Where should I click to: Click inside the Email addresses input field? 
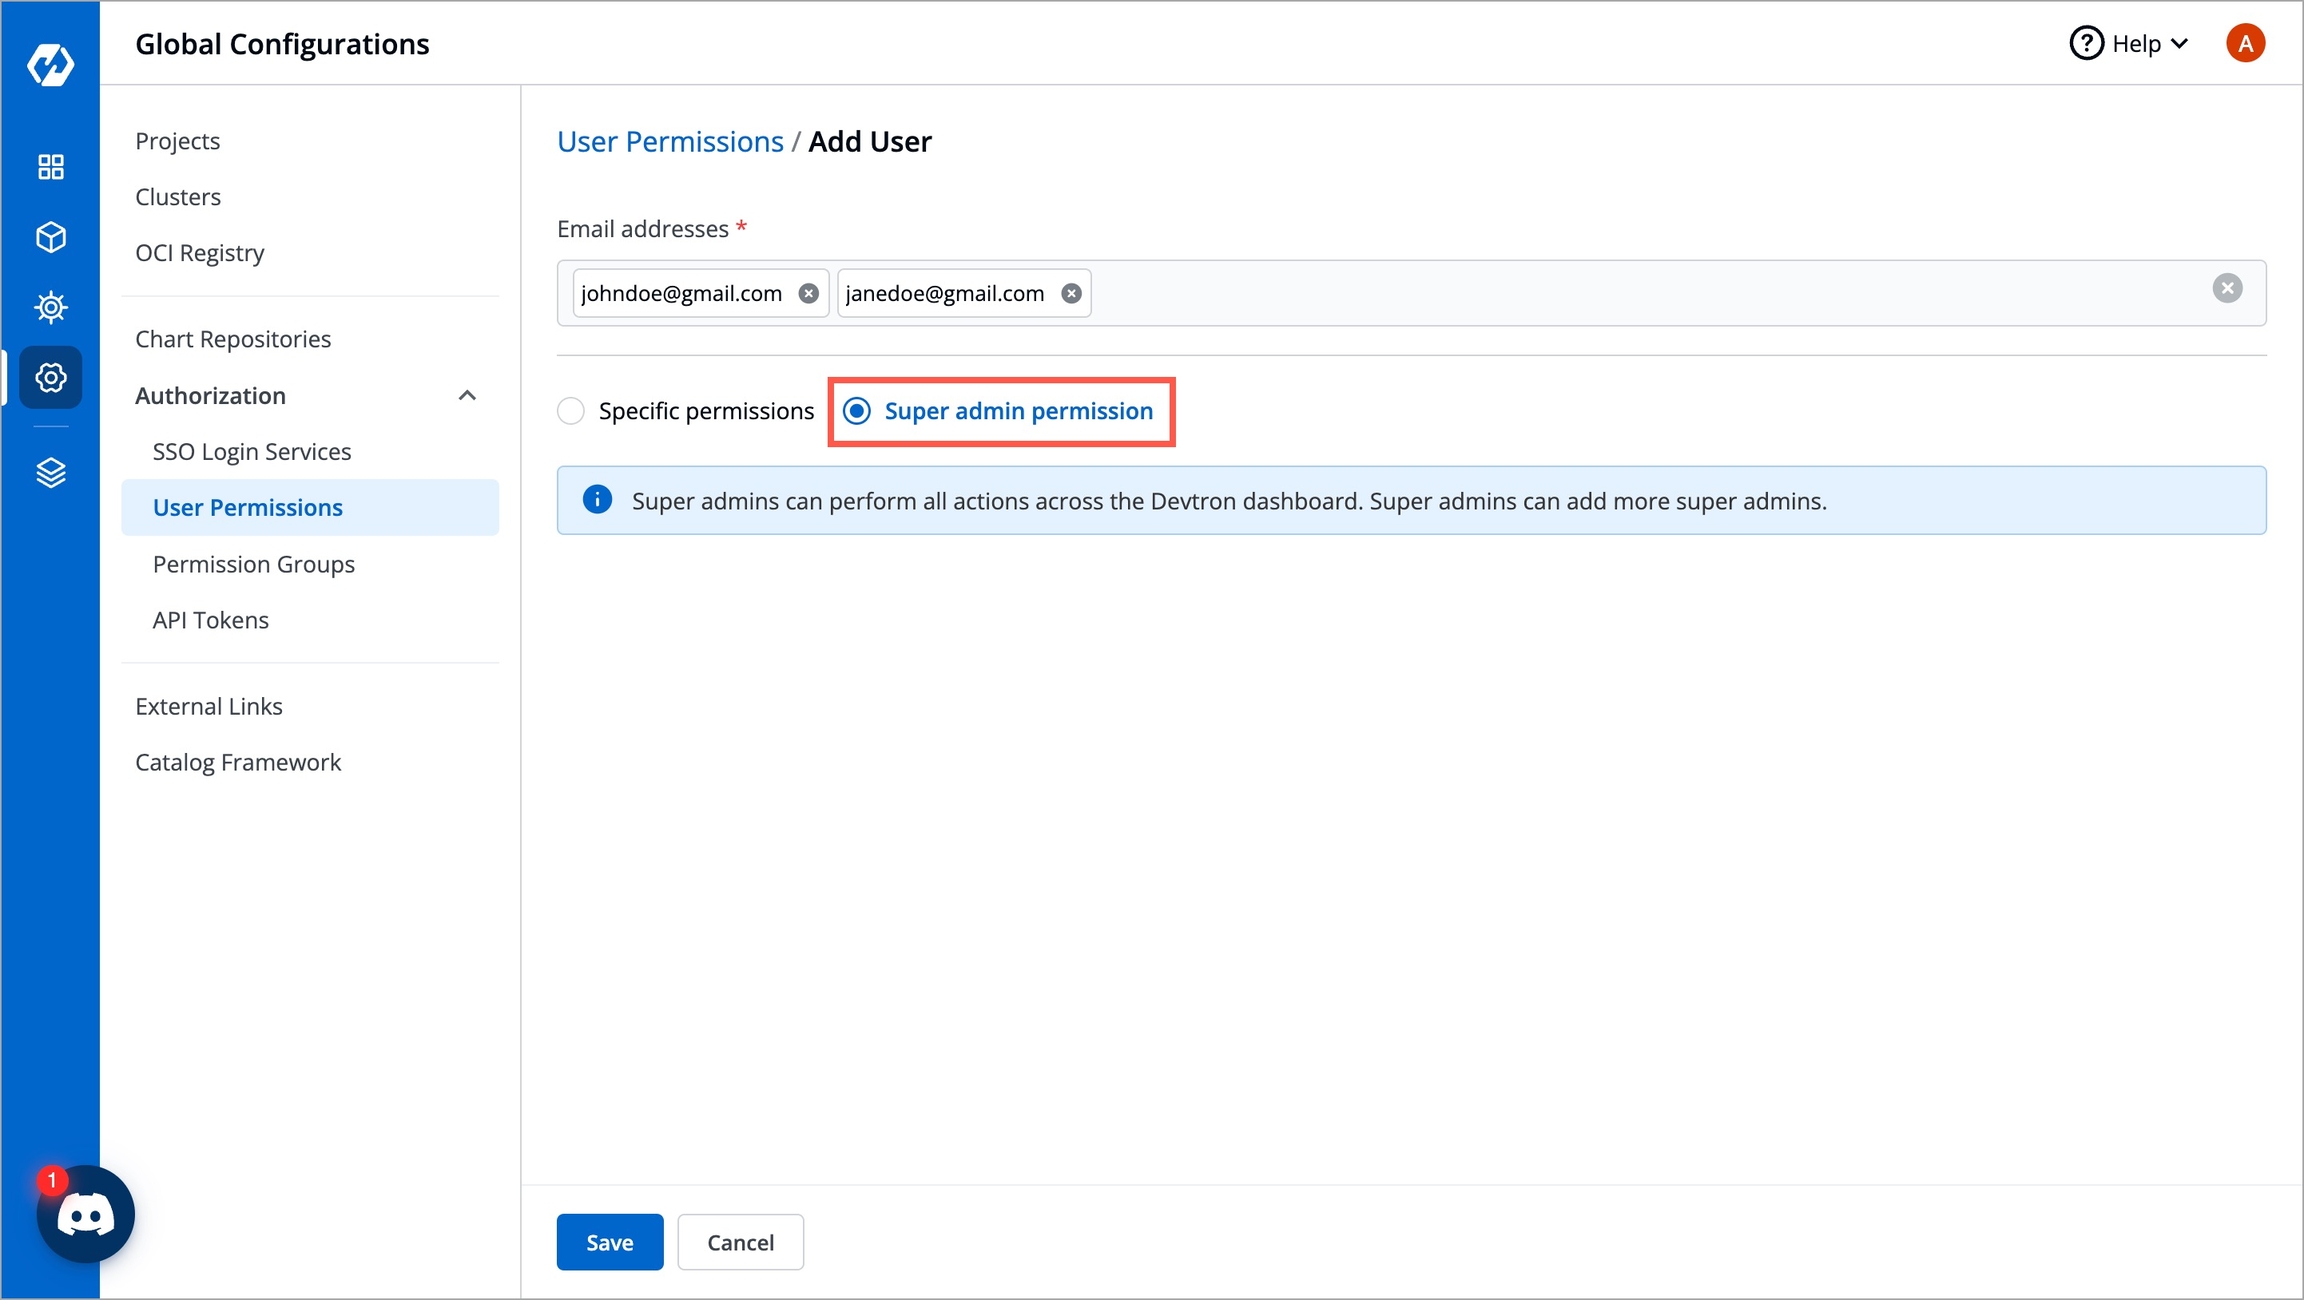pos(1412,293)
